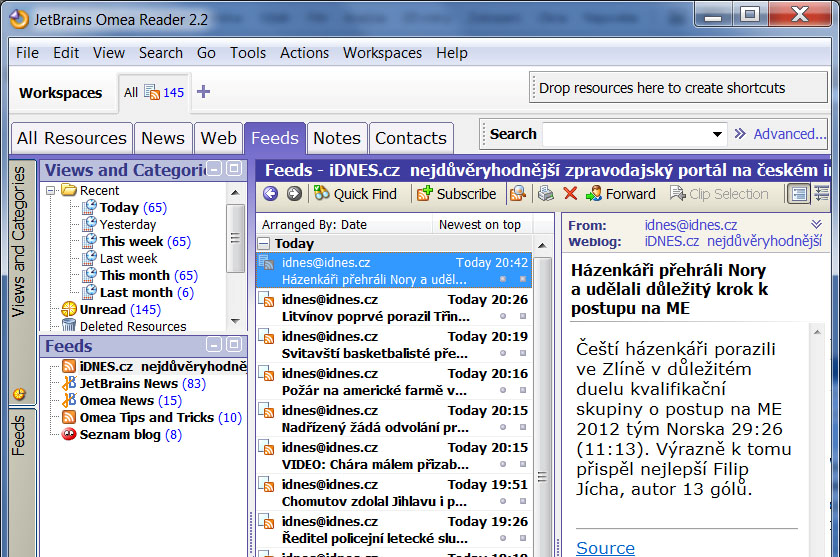Screen dimensions: 840x557
Task: Collapse the Today group in feed list
Action: point(264,244)
